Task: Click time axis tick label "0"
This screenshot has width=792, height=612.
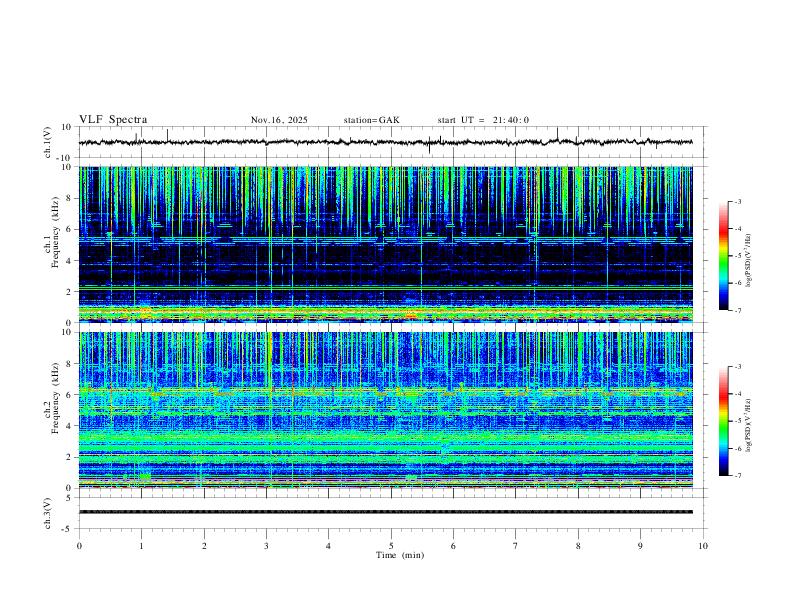Action: click(x=79, y=546)
